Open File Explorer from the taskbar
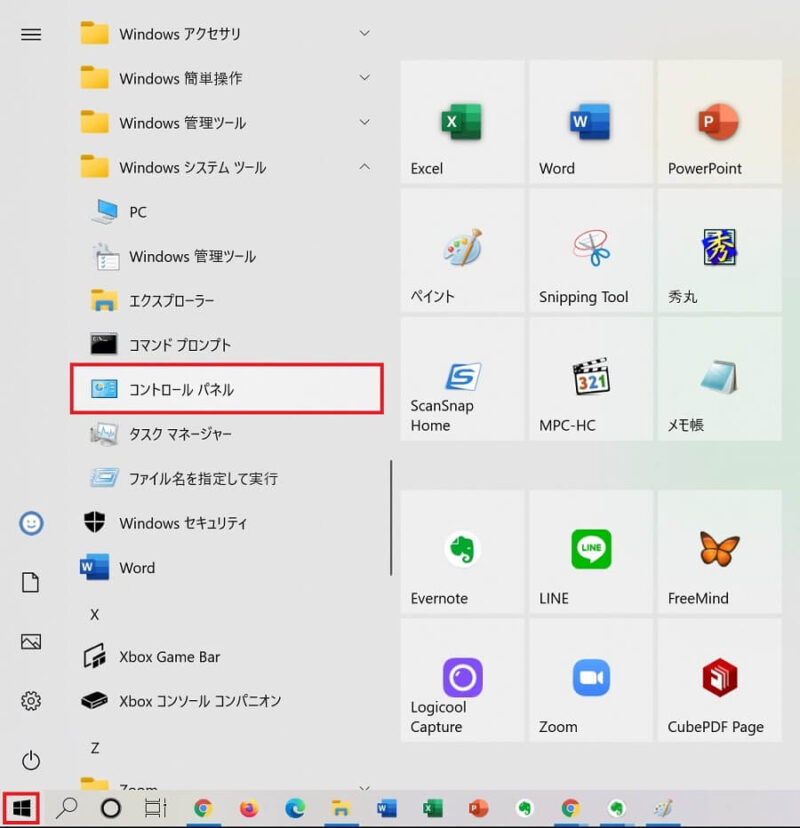This screenshot has height=828, width=800. [341, 808]
